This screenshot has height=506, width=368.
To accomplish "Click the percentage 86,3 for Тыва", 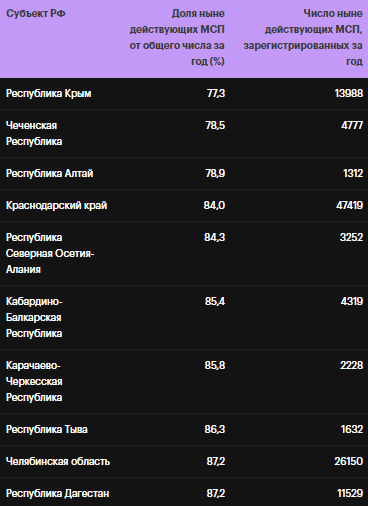I will [x=215, y=429].
